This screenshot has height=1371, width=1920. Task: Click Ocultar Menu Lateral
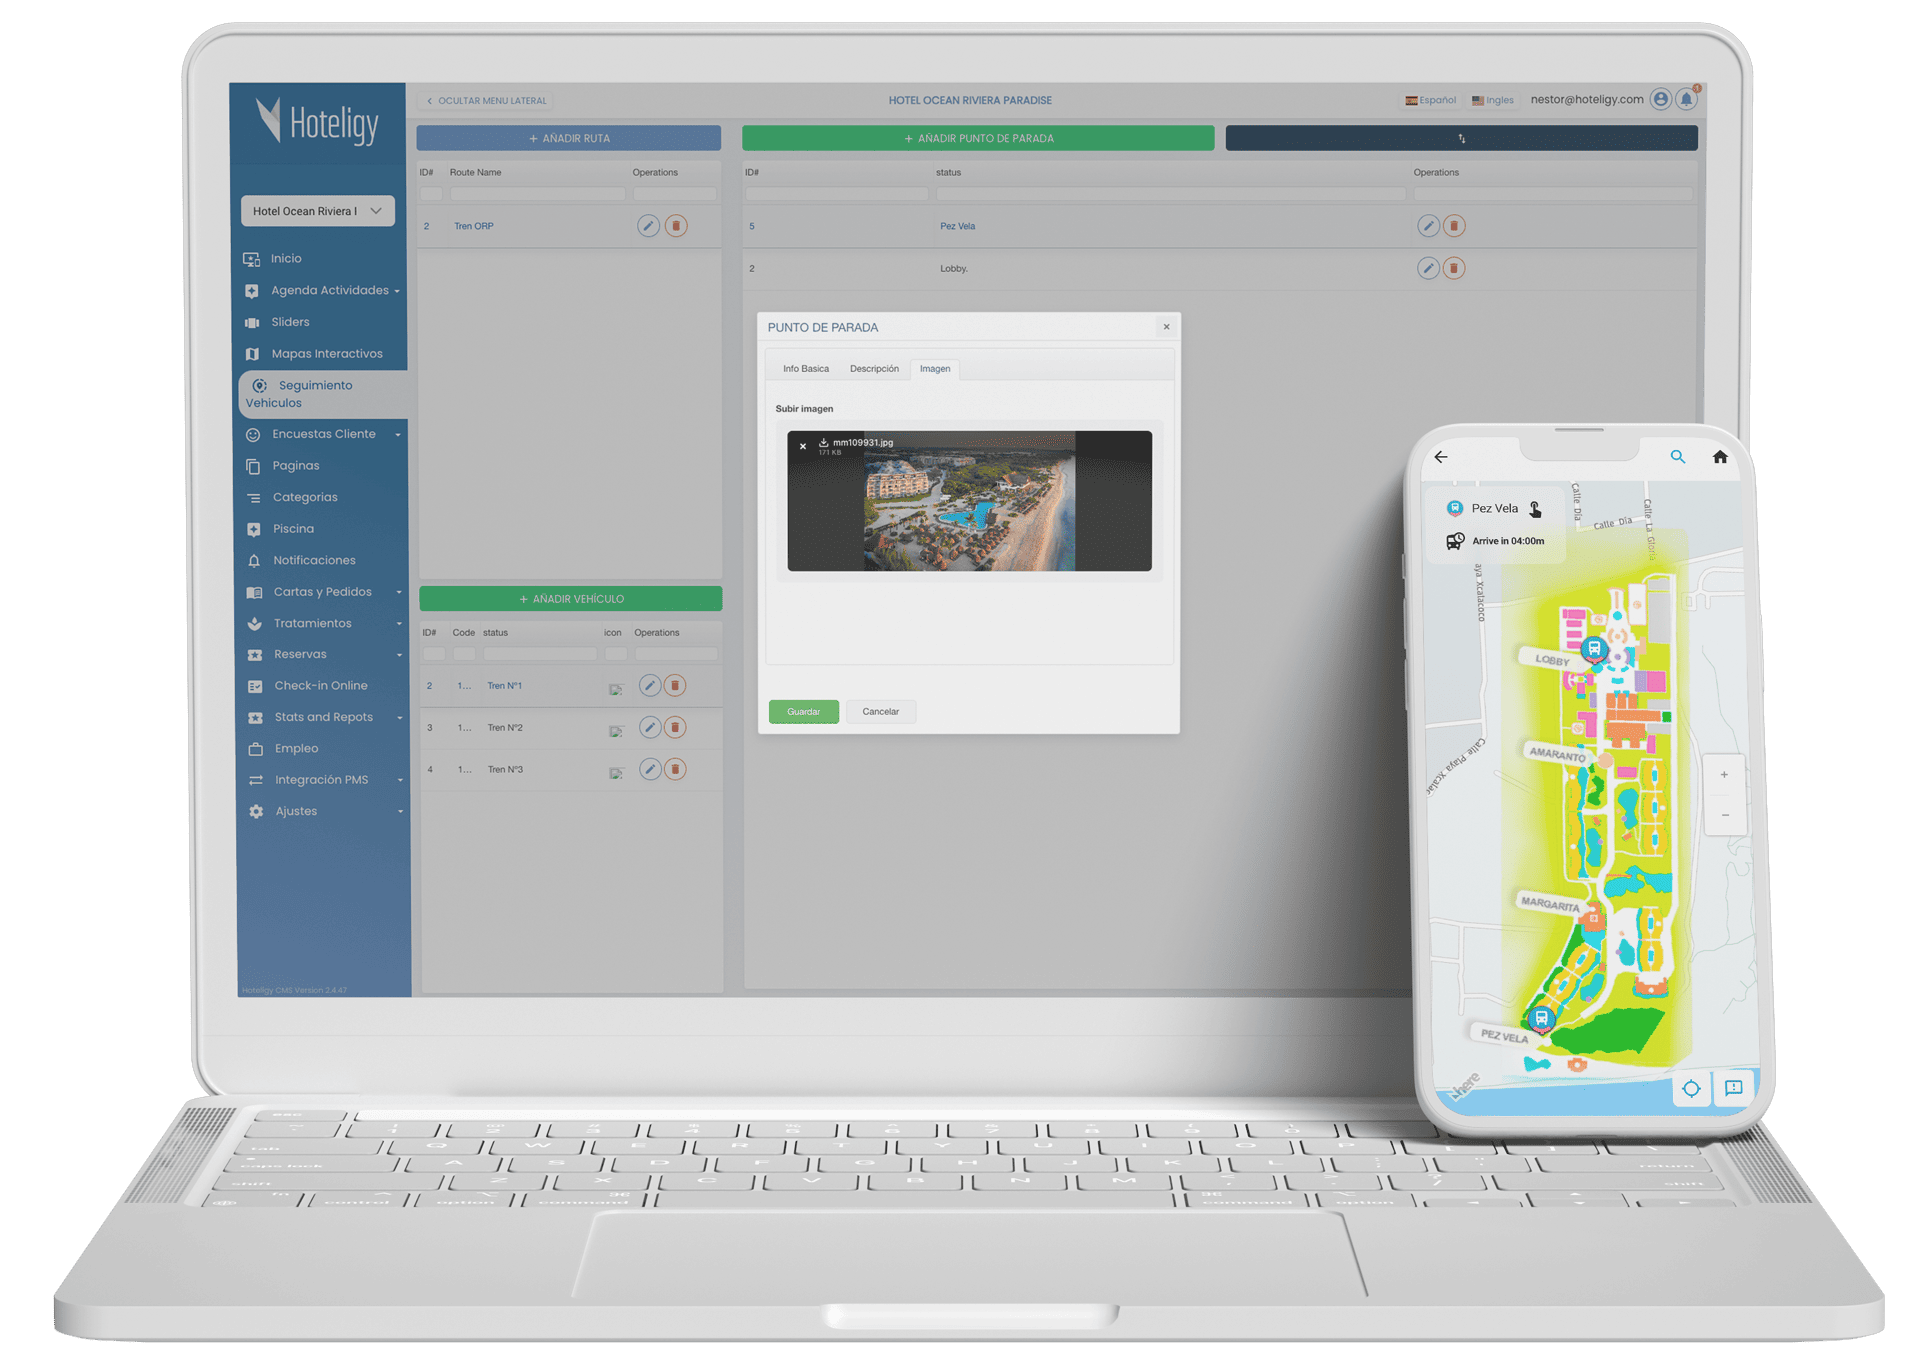click(487, 101)
